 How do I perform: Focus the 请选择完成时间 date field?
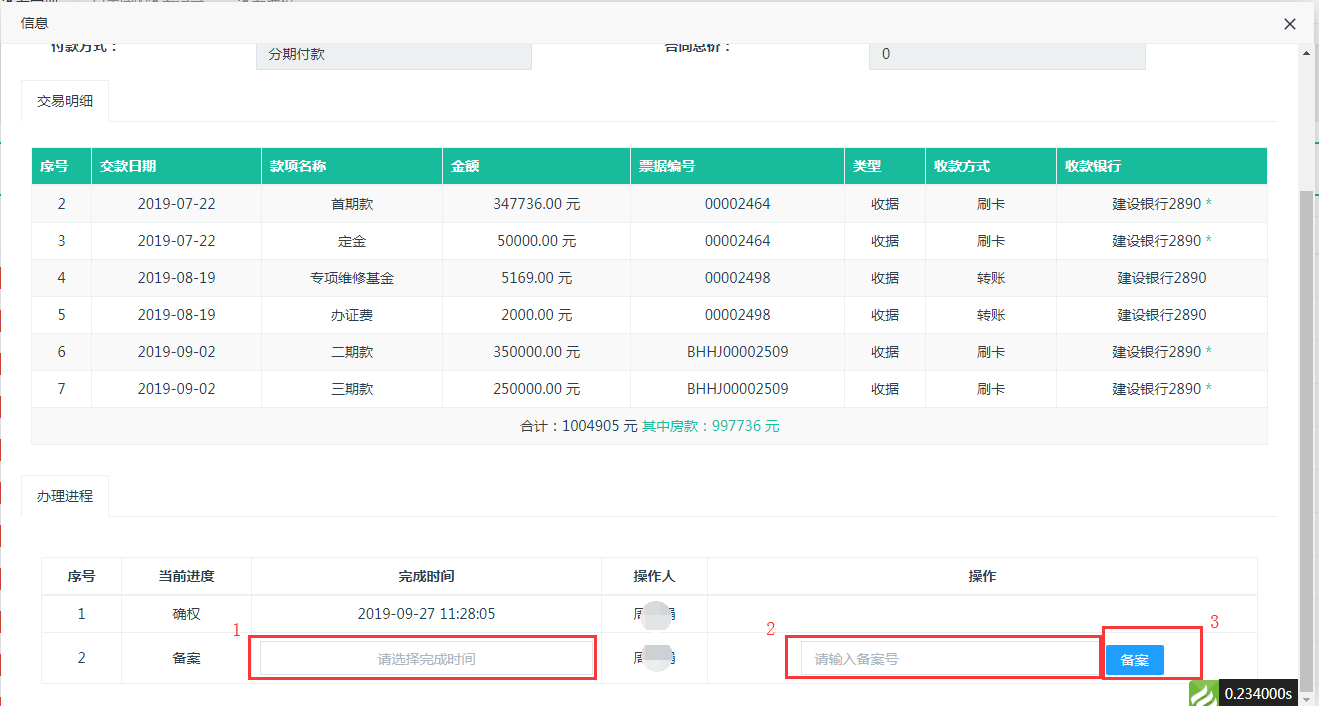(426, 659)
